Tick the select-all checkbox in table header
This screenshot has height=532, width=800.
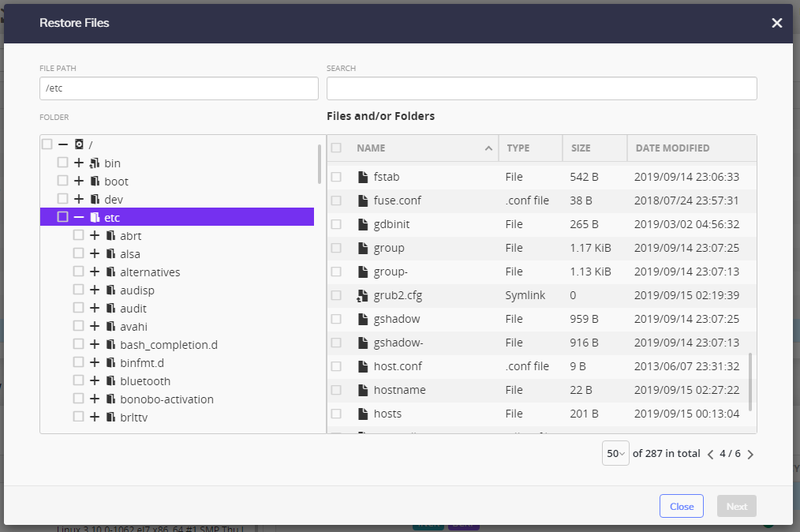pyautogui.click(x=336, y=148)
